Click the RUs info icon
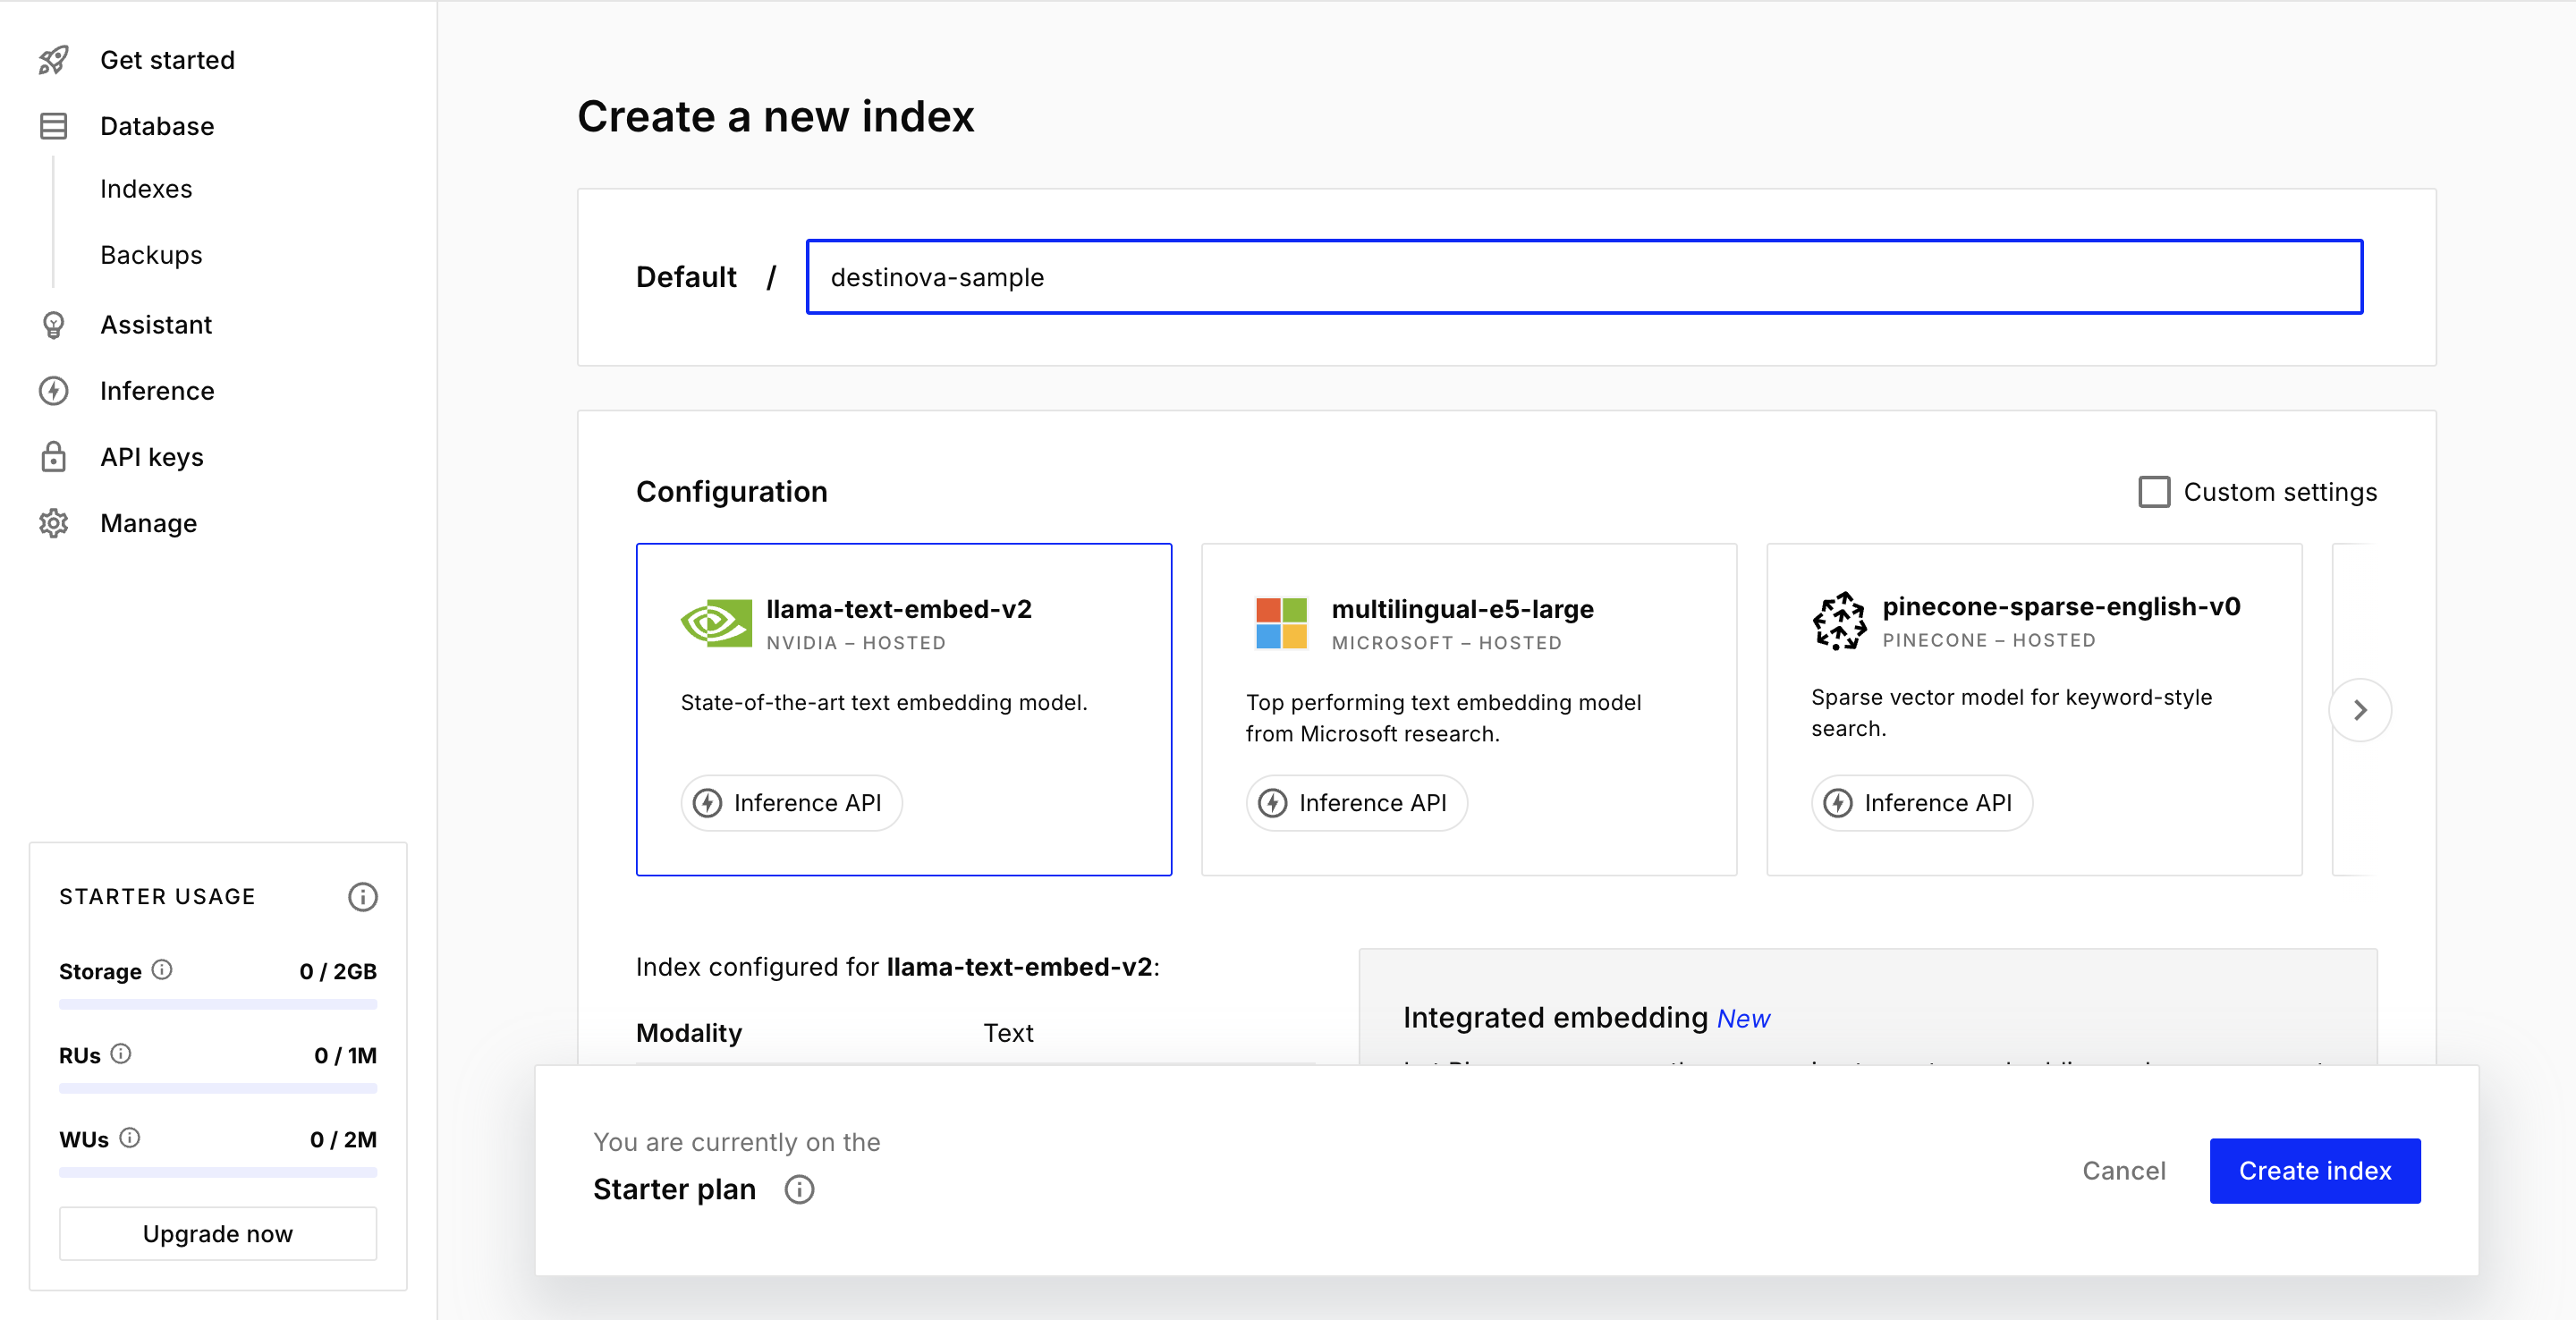Viewport: 2576px width, 1320px height. coord(121,1054)
